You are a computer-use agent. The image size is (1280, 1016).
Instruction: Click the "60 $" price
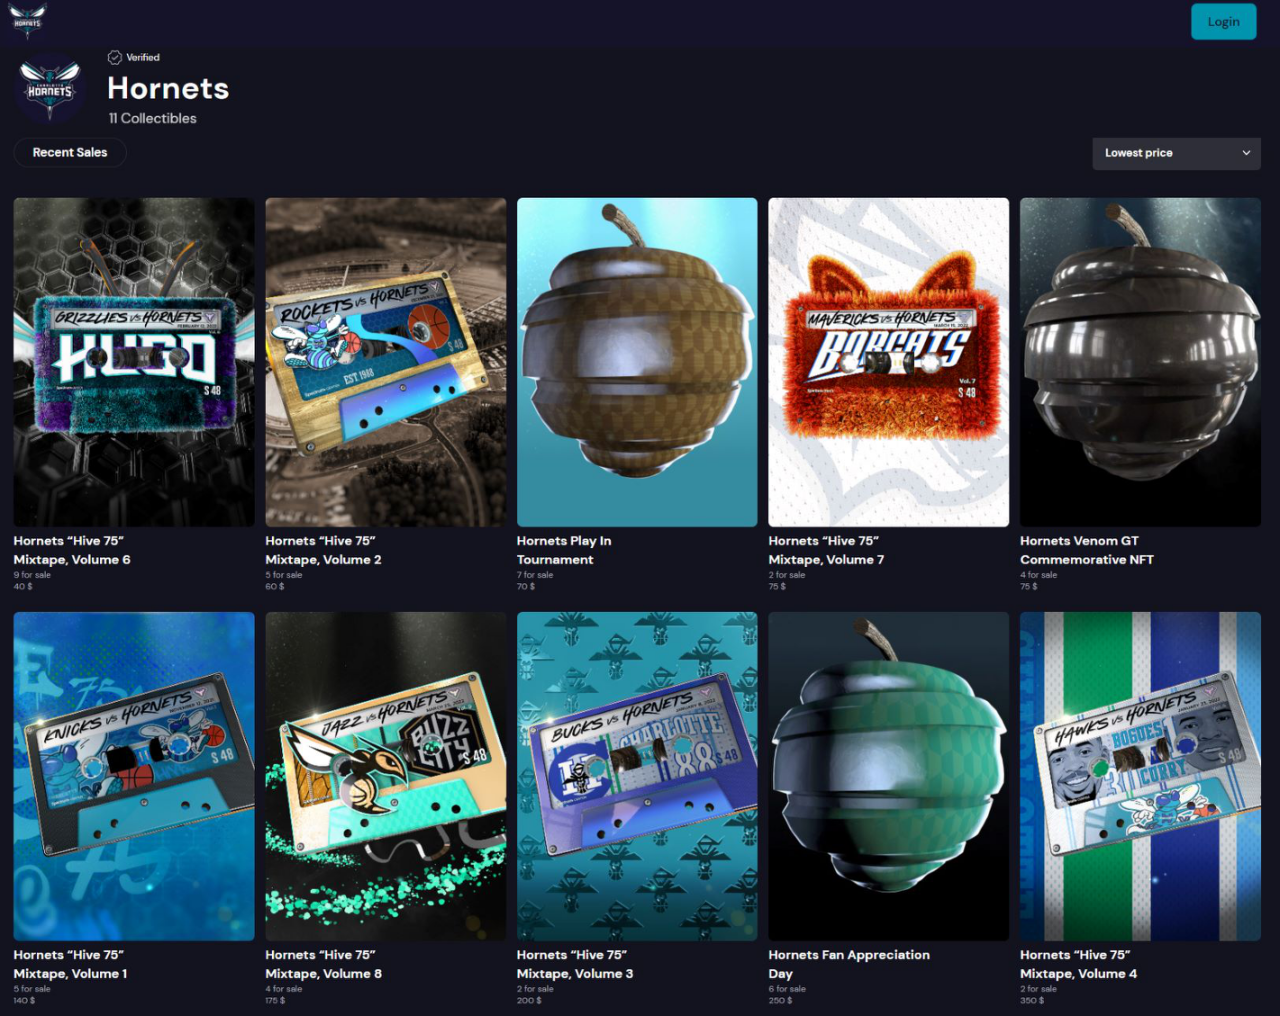[275, 587]
